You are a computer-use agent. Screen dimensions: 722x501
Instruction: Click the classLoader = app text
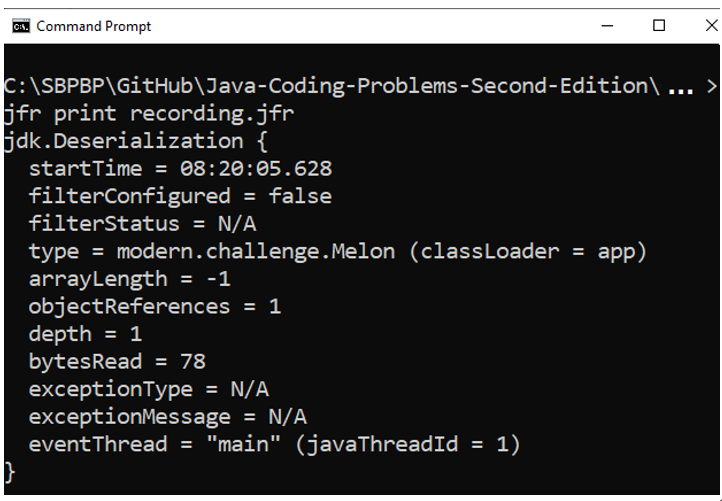coord(529,252)
